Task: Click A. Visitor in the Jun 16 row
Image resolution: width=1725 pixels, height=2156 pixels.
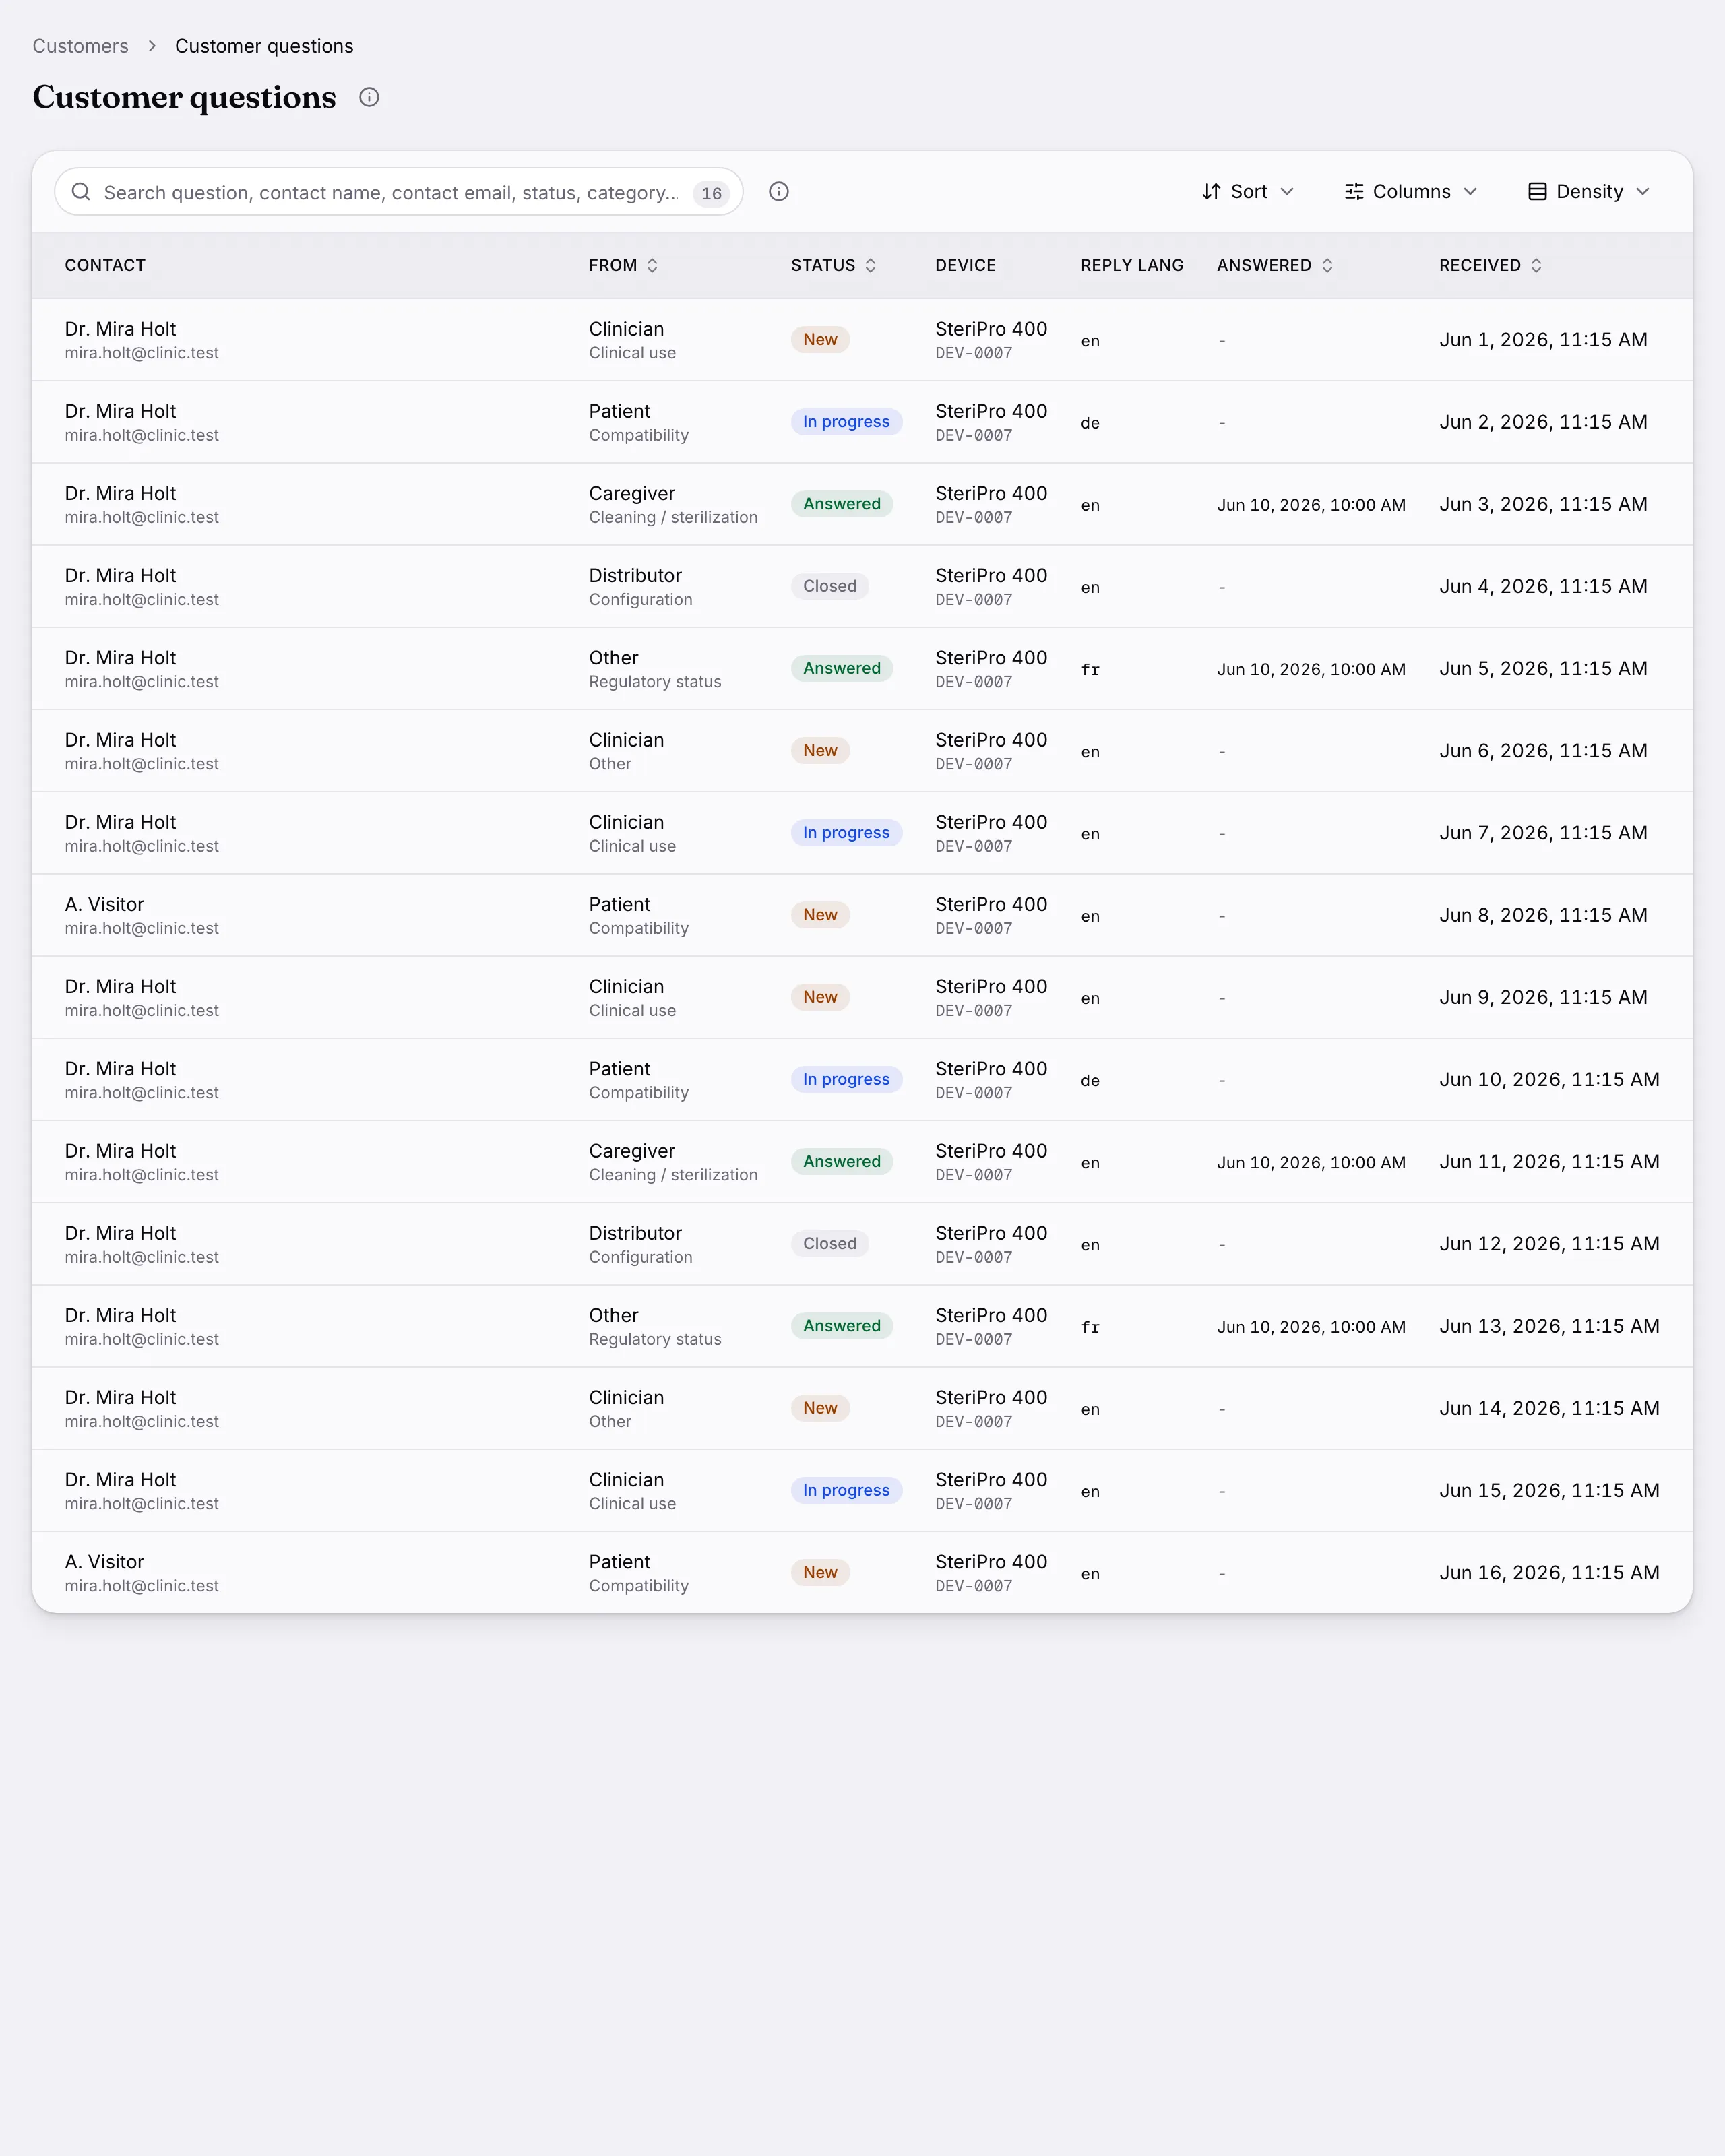Action: 104,1562
